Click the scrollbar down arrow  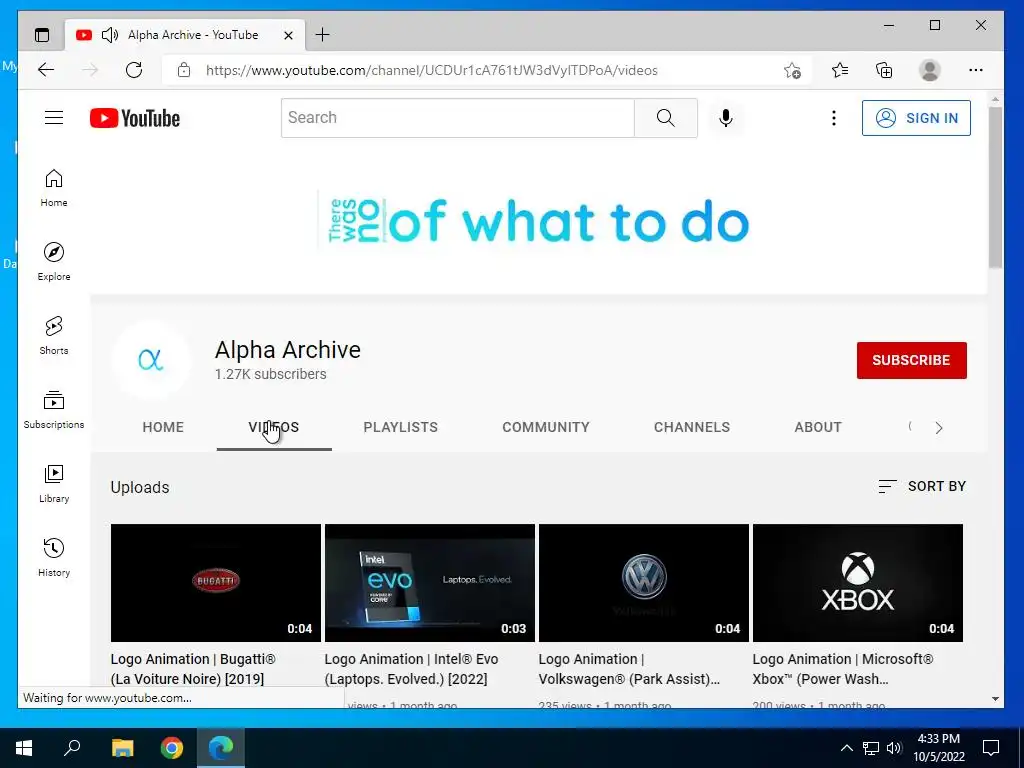point(995,699)
